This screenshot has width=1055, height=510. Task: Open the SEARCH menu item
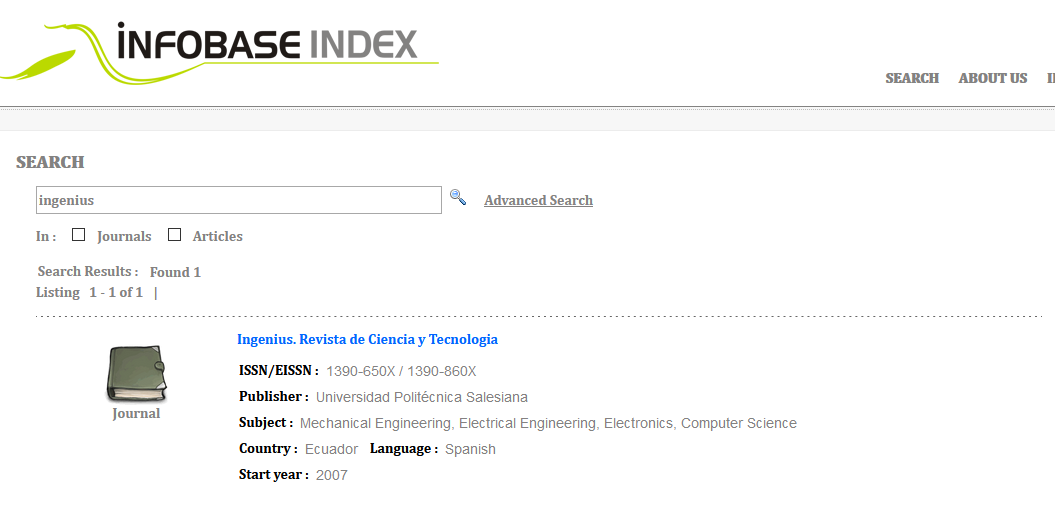[x=912, y=78]
